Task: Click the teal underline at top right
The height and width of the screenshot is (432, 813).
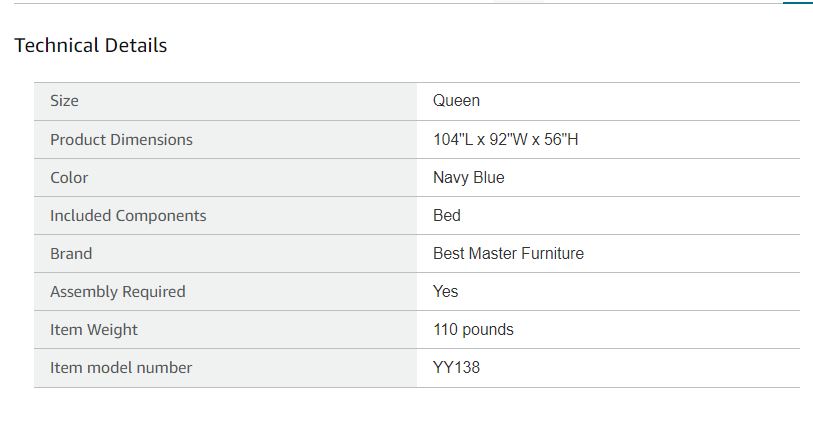Action: point(797,3)
